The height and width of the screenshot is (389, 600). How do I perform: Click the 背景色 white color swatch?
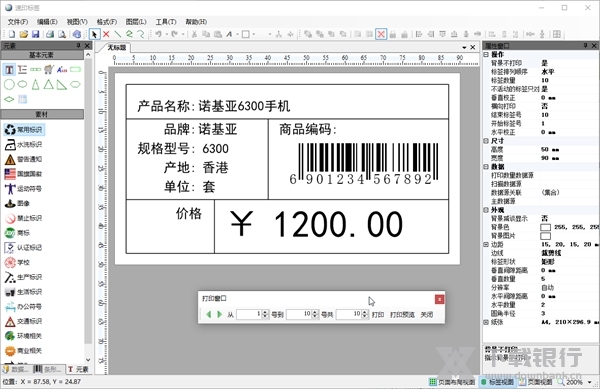coord(545,228)
